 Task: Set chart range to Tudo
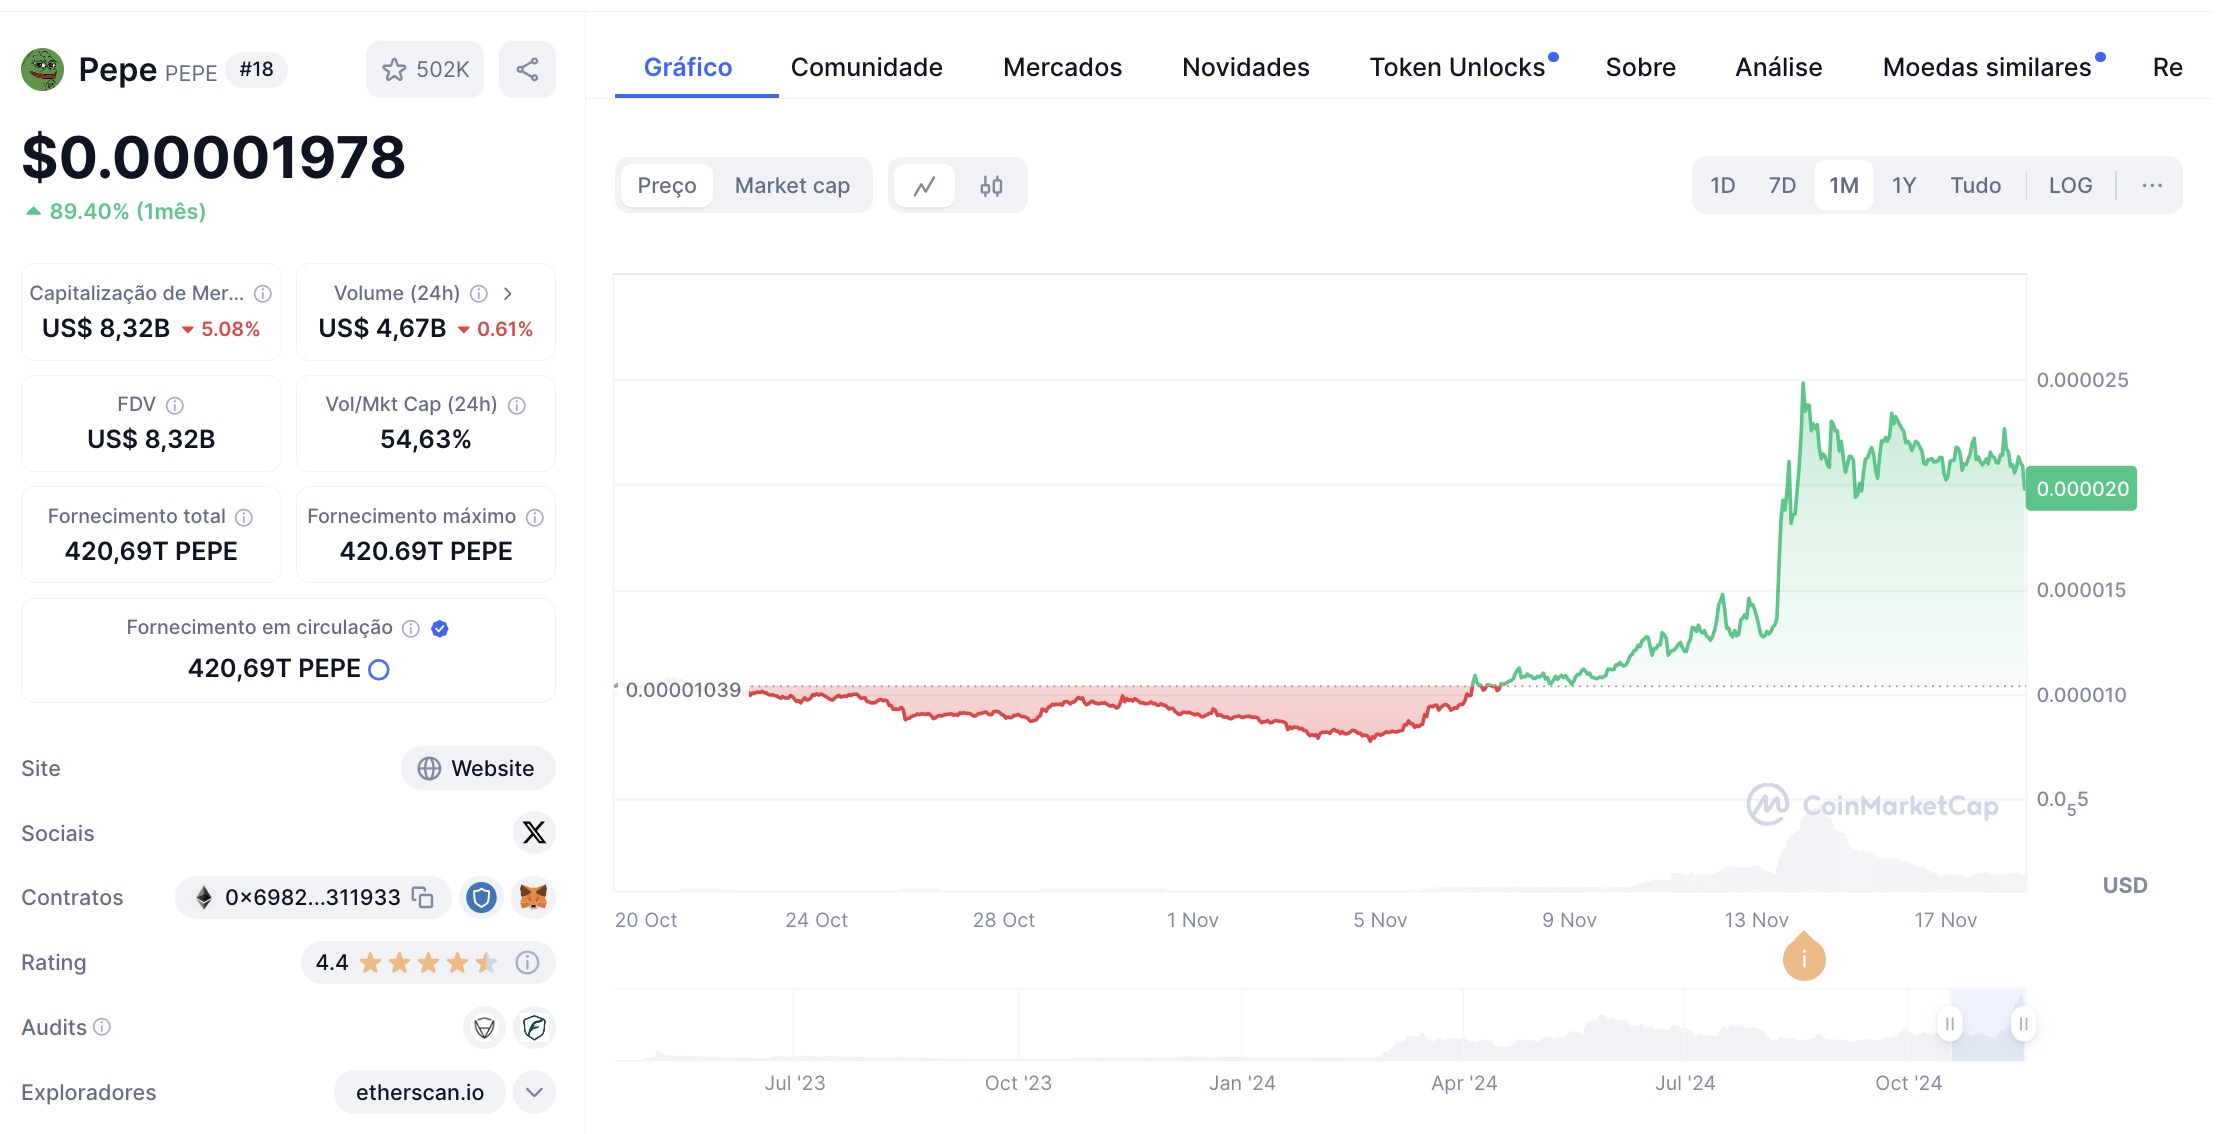(1975, 185)
